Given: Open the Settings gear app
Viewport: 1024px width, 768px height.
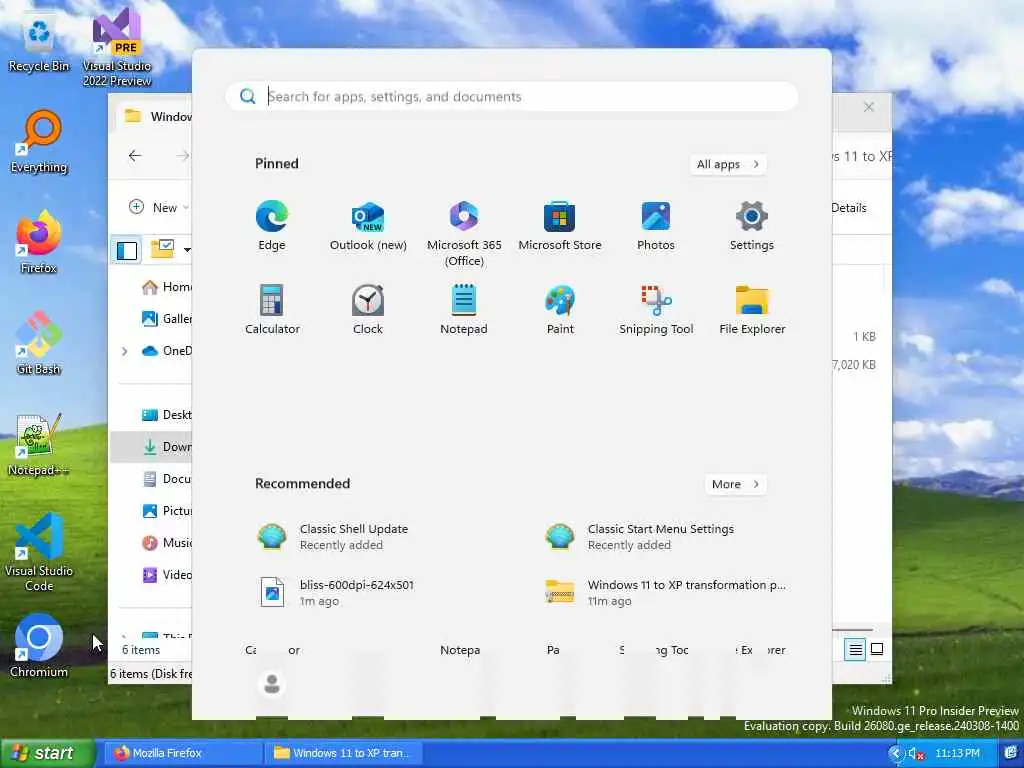Looking at the screenshot, I should tap(751, 225).
